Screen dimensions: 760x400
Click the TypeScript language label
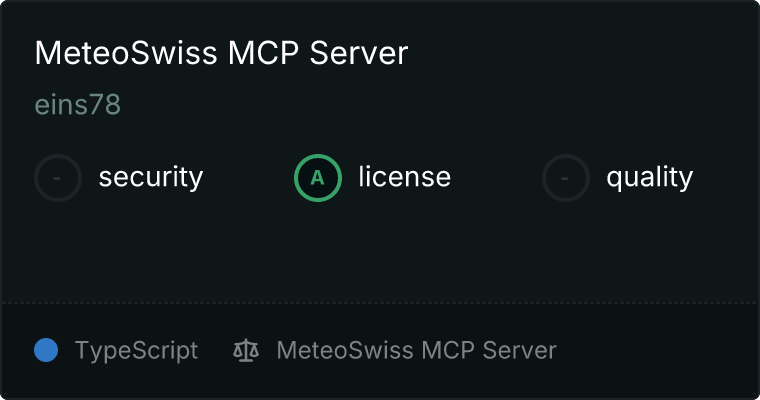[x=136, y=350]
